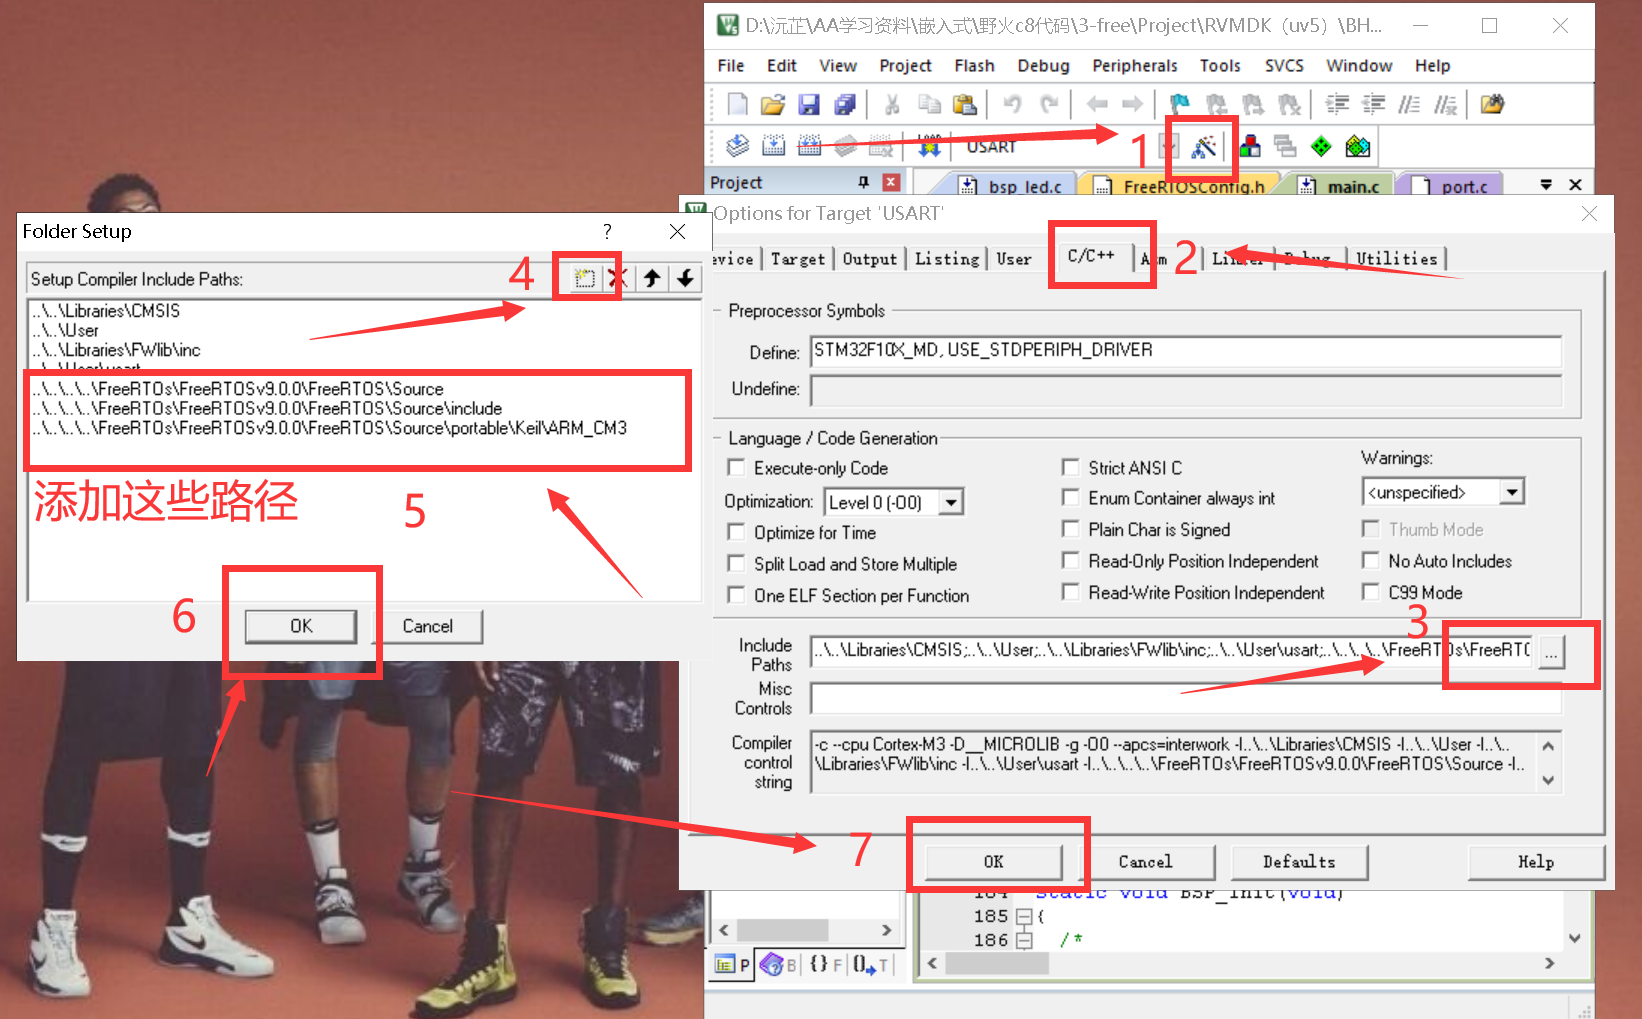
Task: Collapse the code fold at line 186
Action: pyautogui.click(x=1023, y=940)
